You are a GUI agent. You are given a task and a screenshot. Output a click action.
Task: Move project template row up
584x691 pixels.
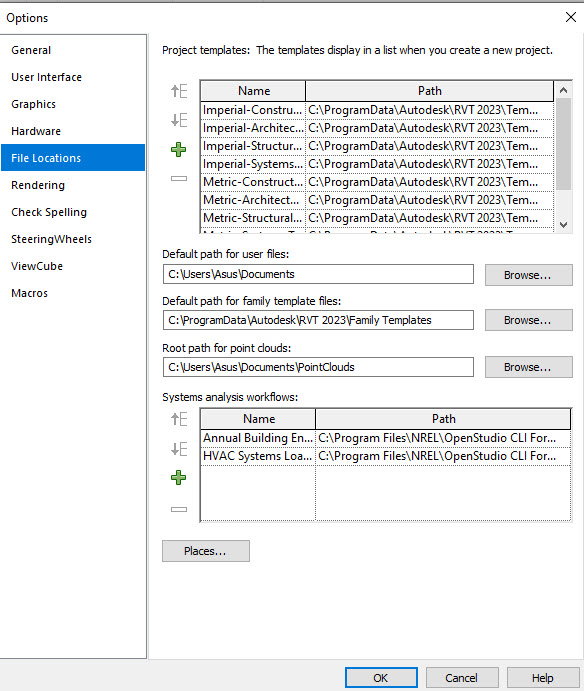[179, 91]
